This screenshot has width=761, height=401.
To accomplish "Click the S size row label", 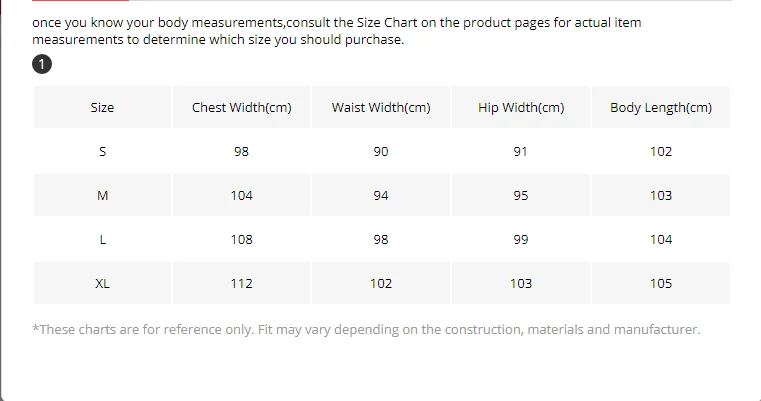I will pyautogui.click(x=102, y=151).
